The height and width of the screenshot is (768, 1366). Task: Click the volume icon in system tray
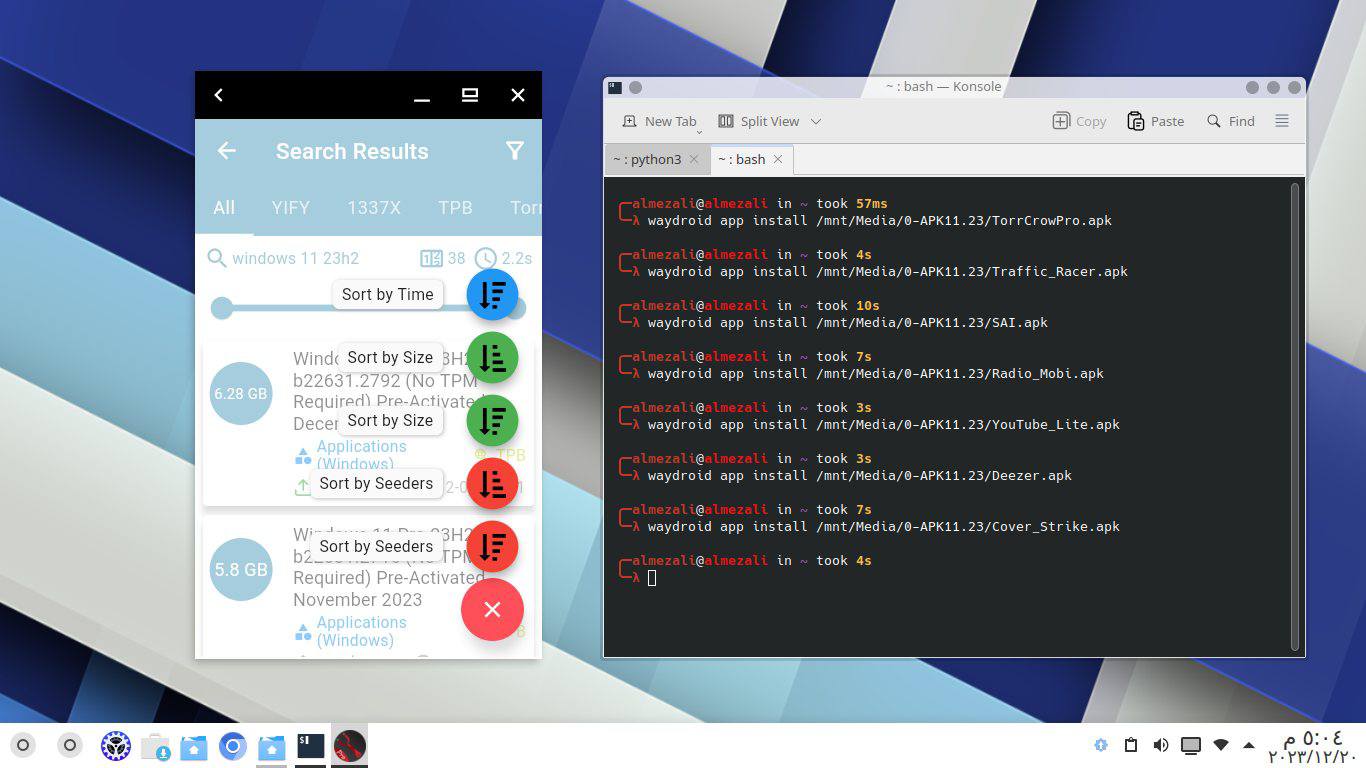coord(1161,745)
